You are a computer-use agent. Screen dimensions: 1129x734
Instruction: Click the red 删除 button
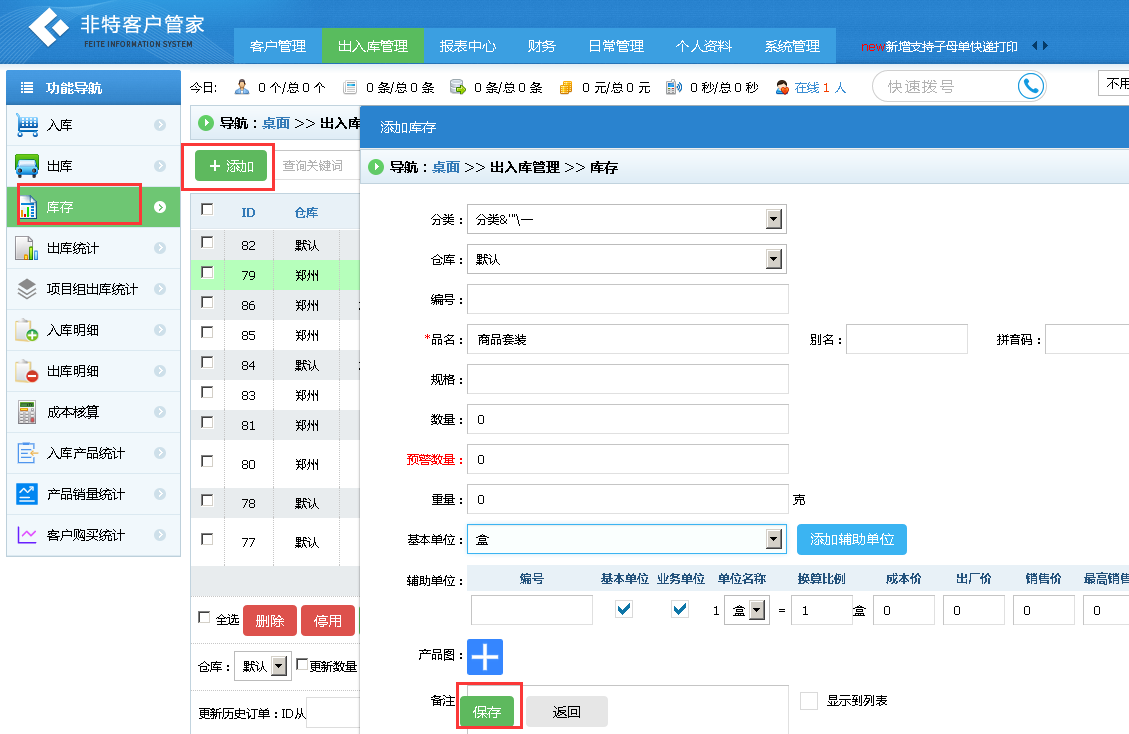click(x=269, y=621)
